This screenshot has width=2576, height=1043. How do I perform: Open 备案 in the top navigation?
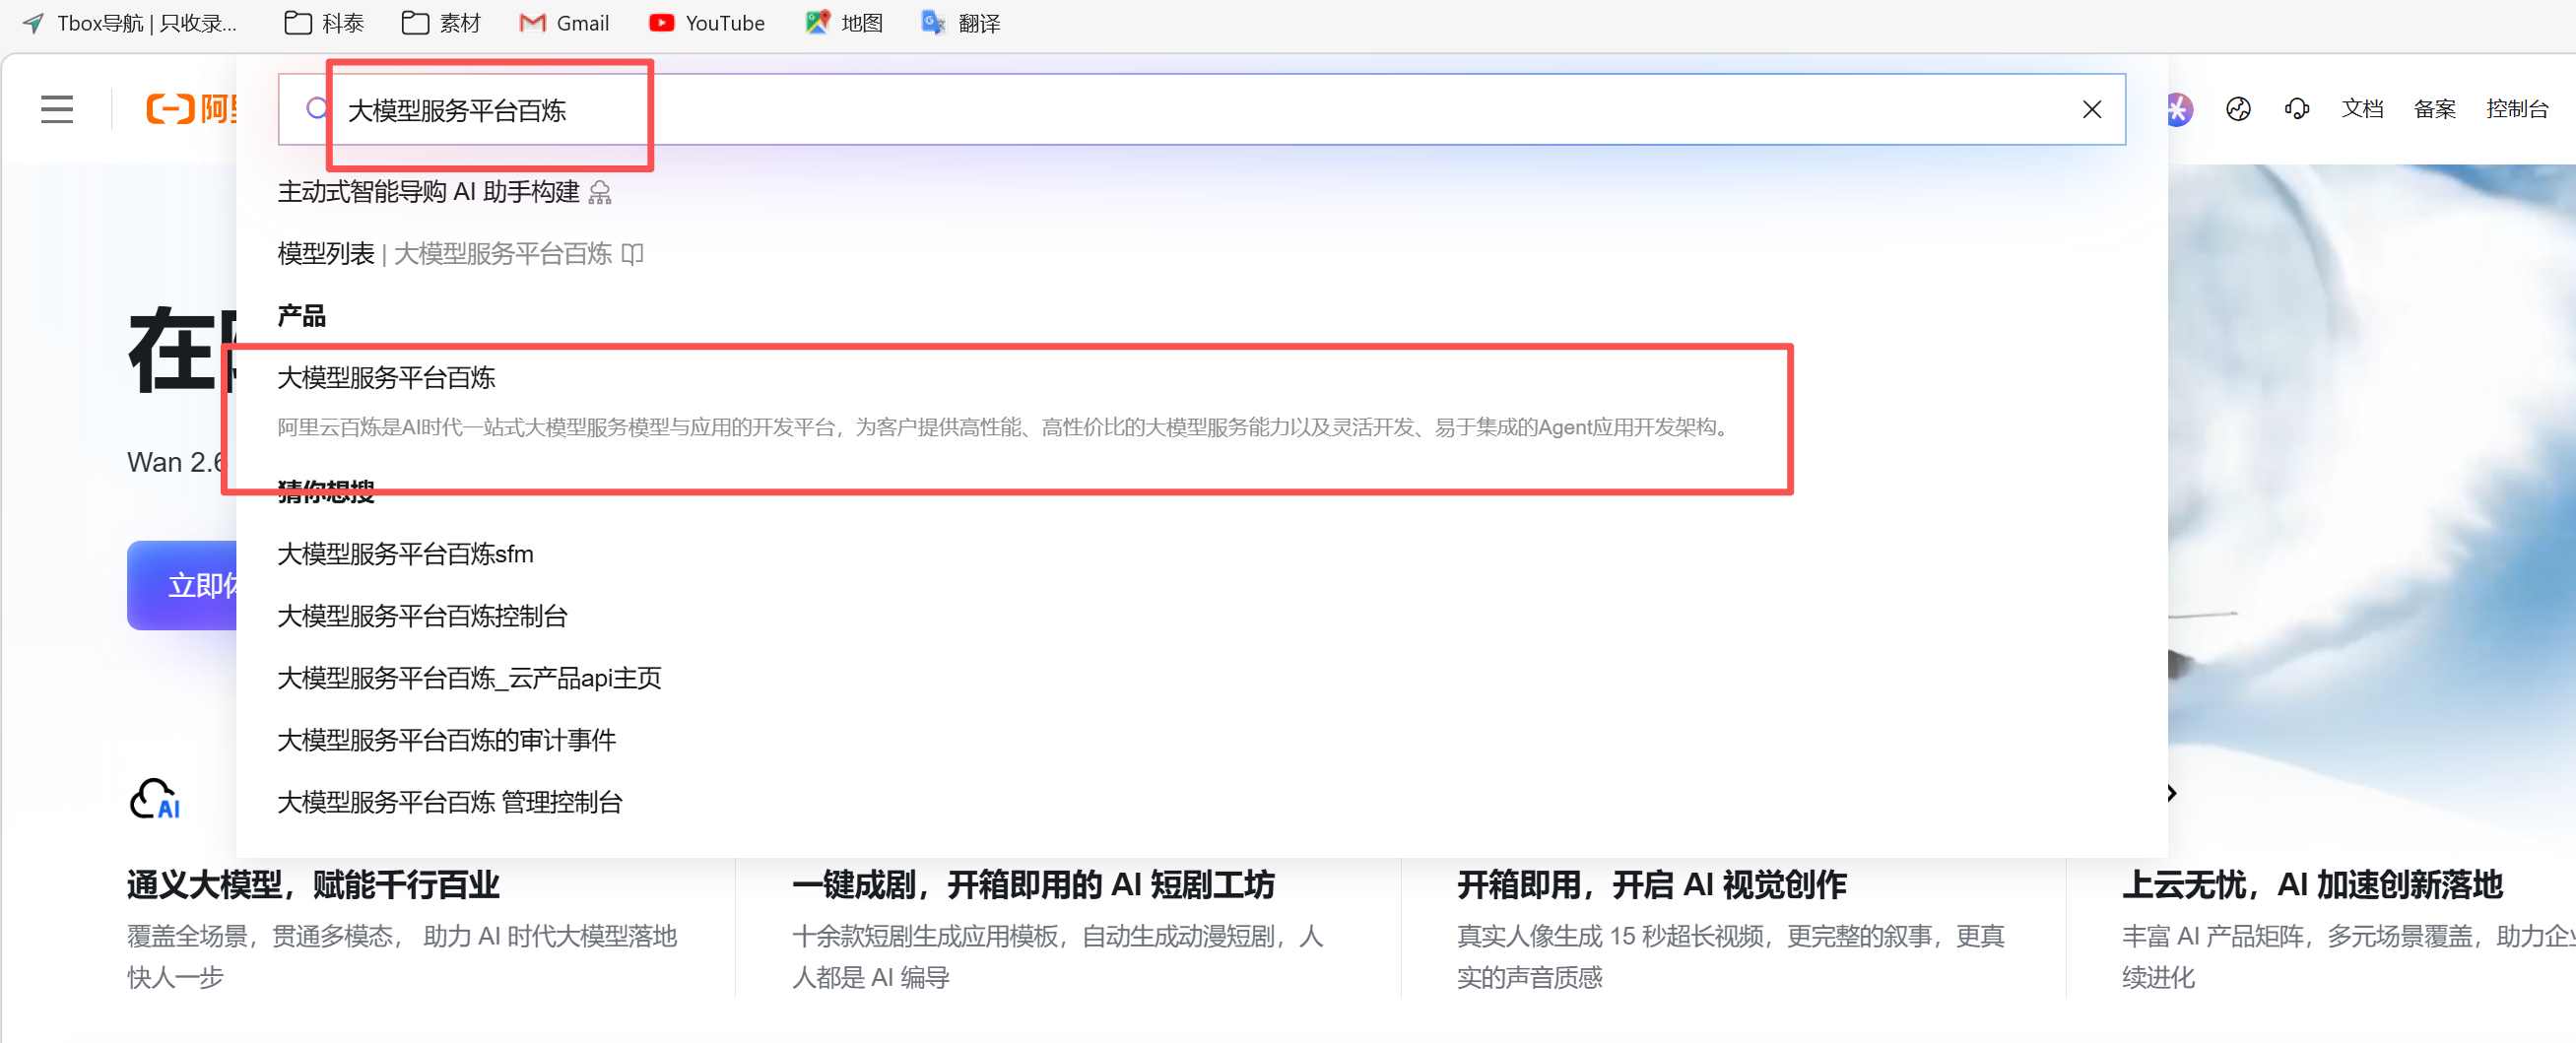(x=2434, y=109)
